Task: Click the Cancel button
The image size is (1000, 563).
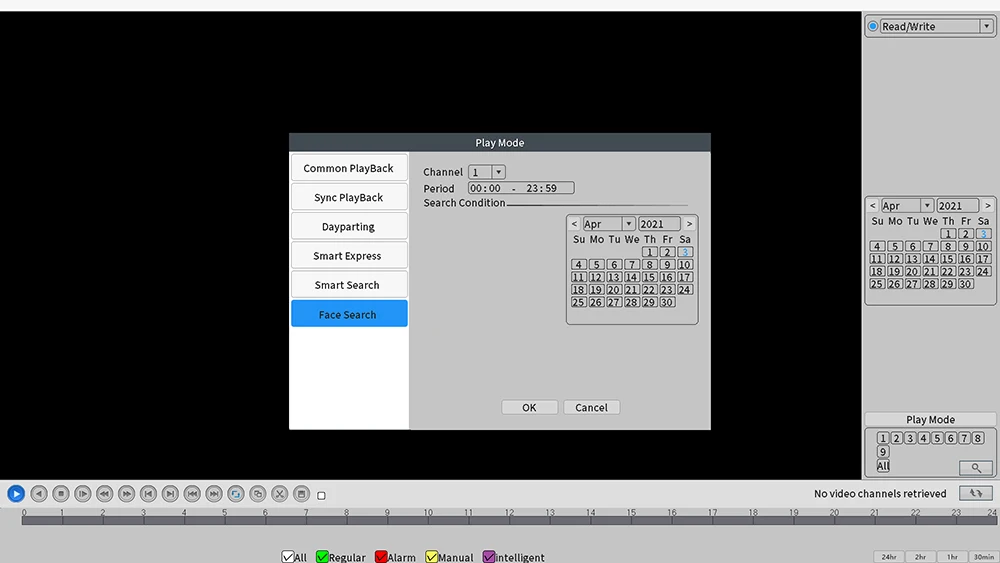Action: [591, 407]
